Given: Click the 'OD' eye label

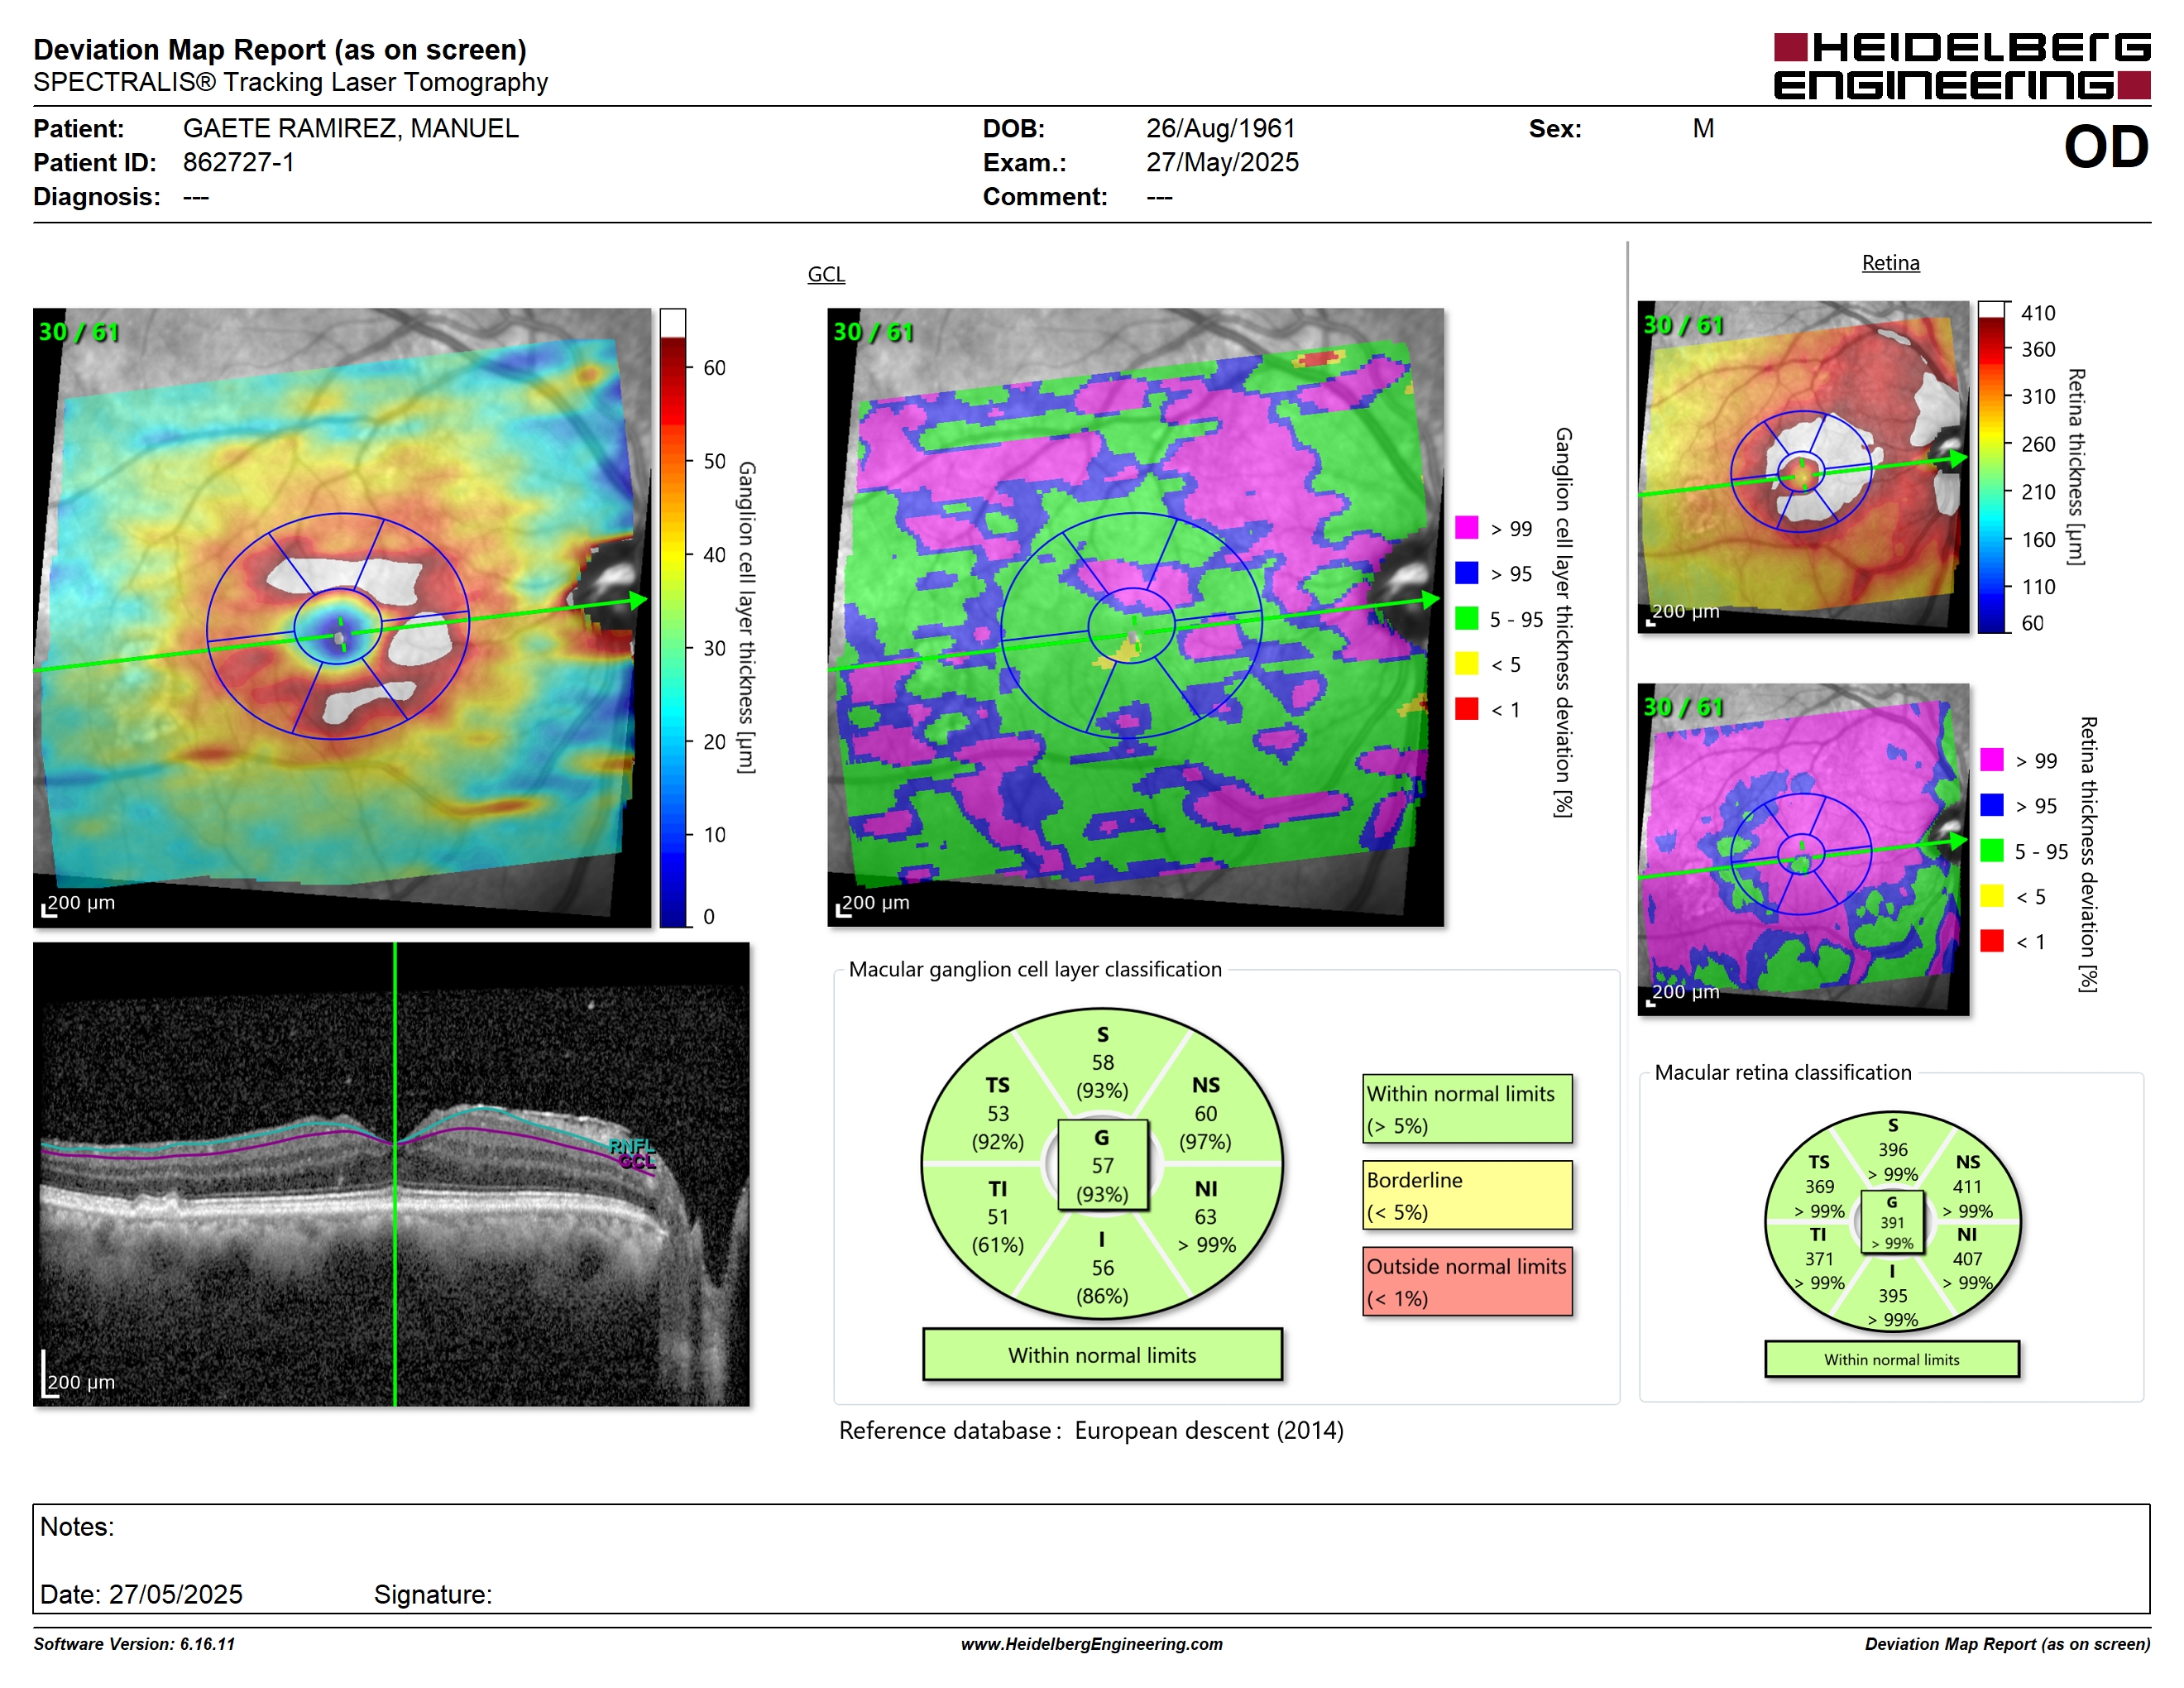Looking at the screenshot, I should pyautogui.click(x=2106, y=148).
